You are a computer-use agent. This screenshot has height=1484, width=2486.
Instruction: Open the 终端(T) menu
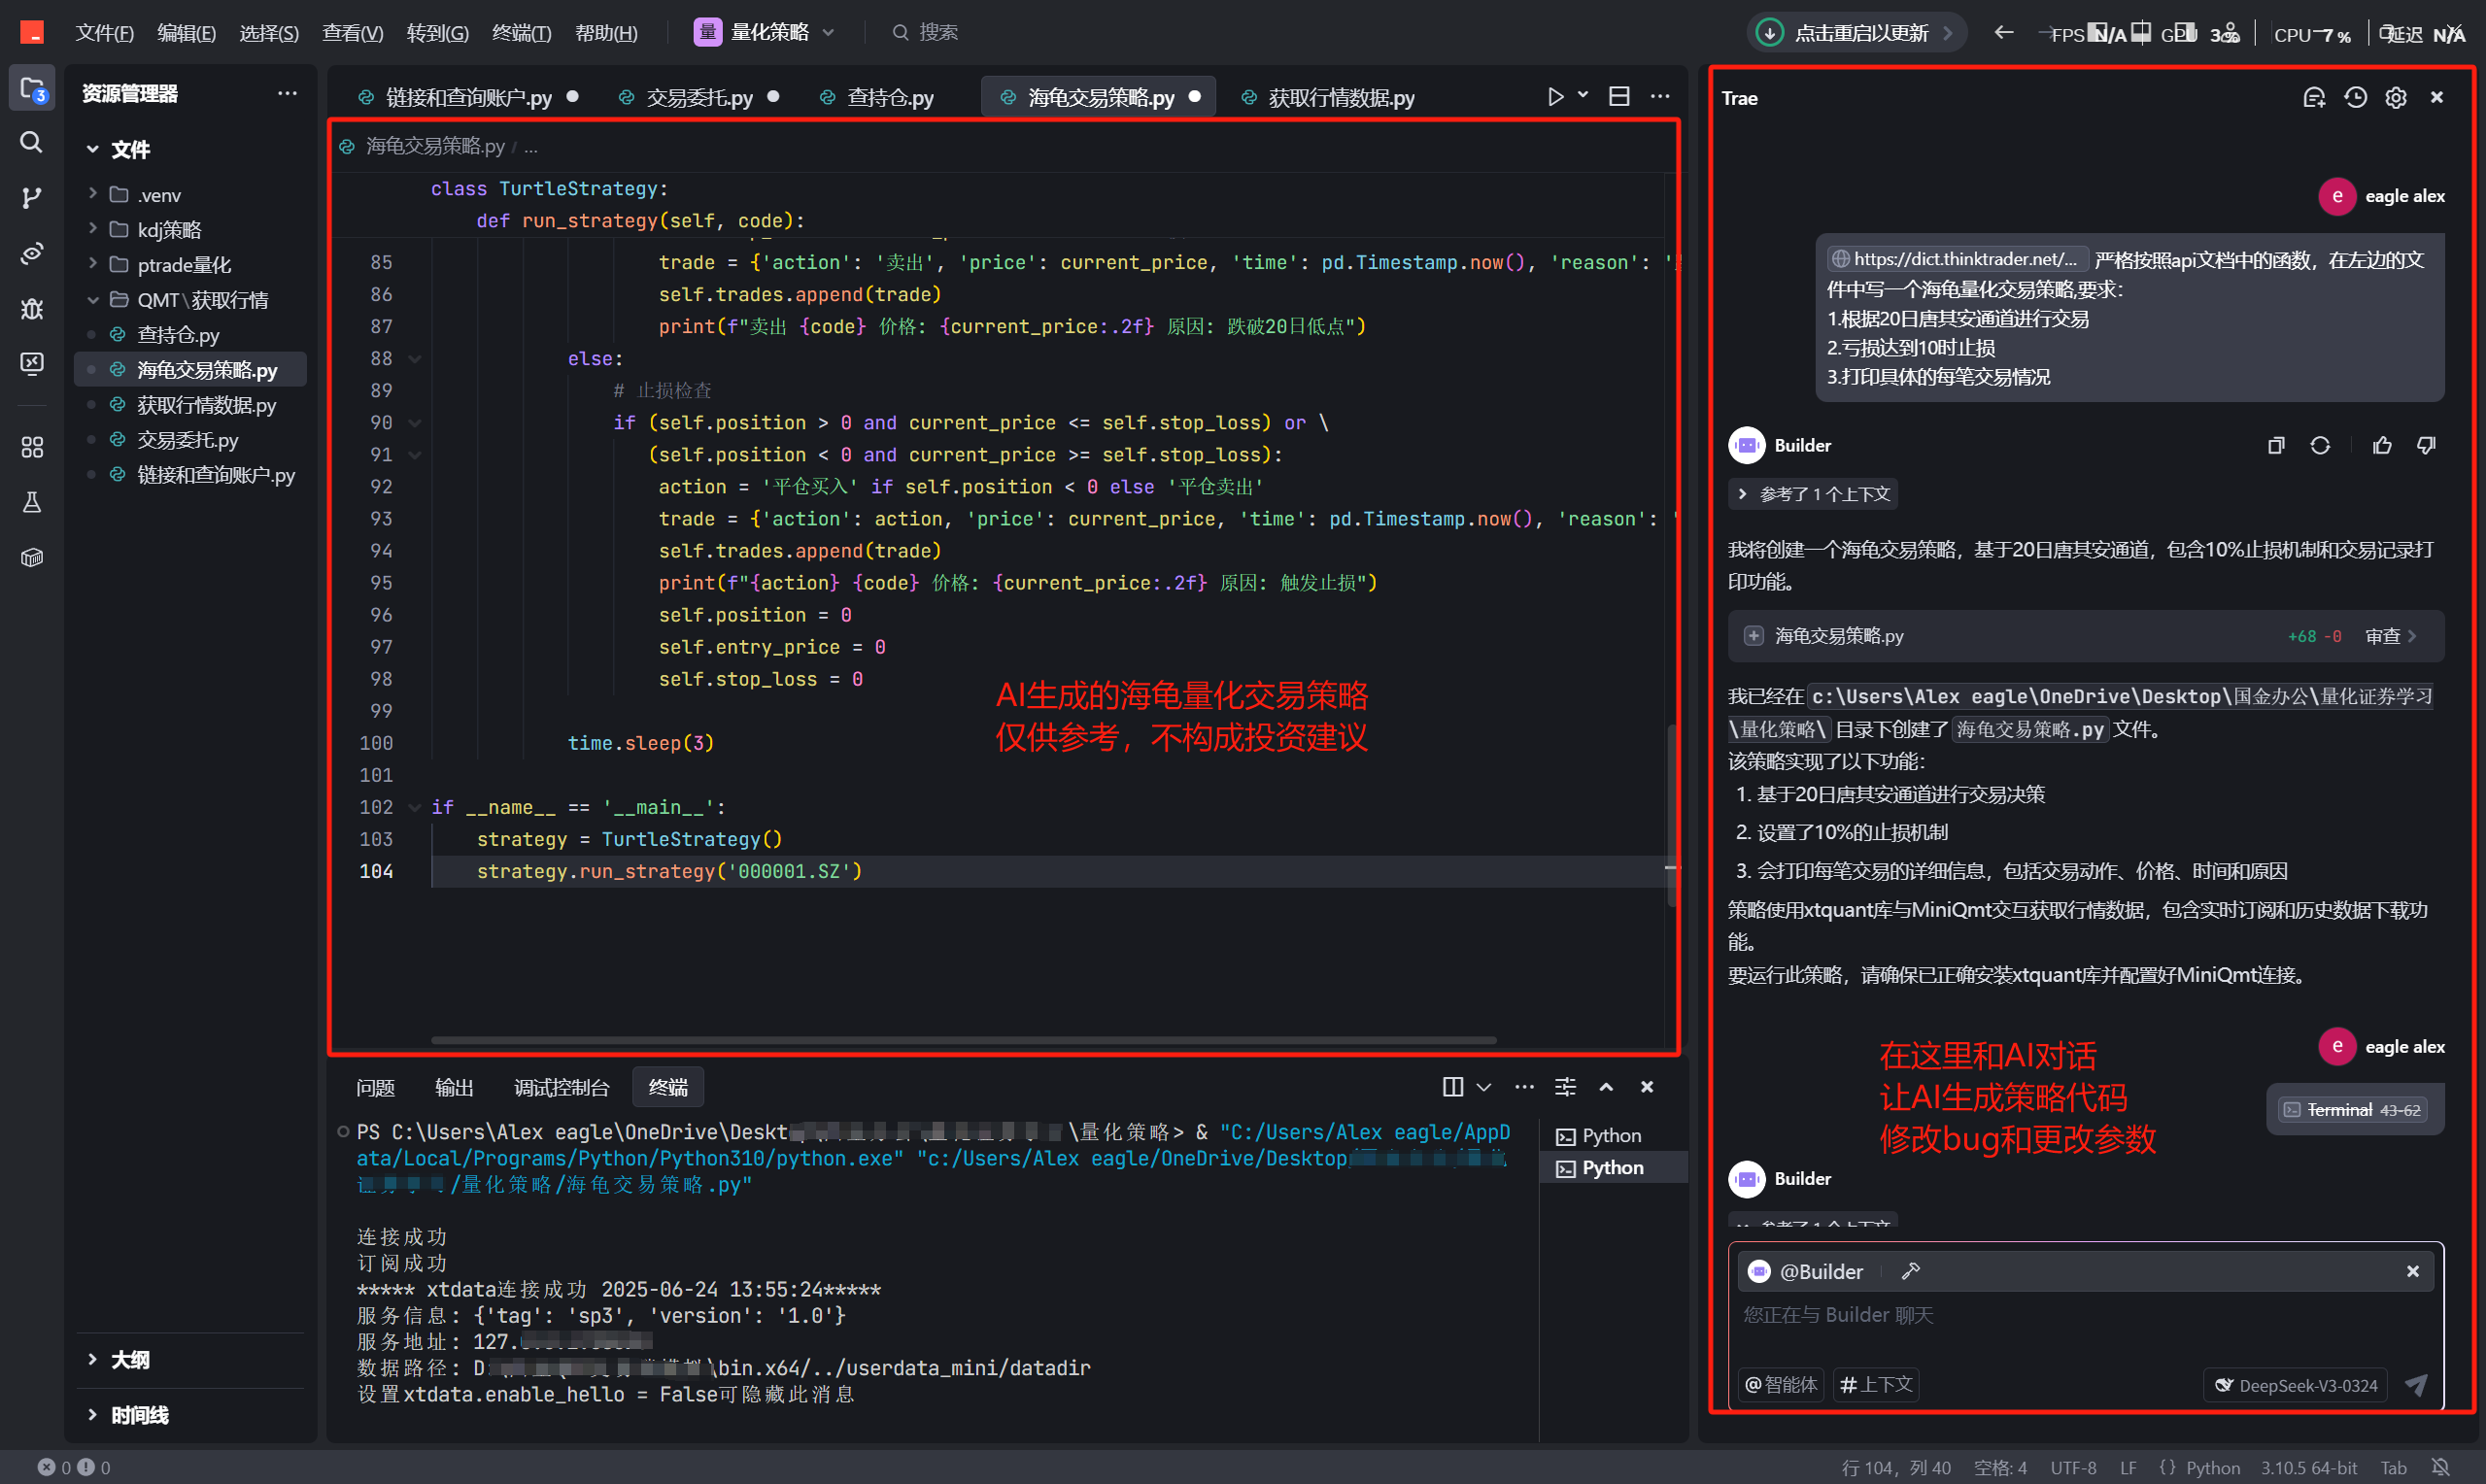point(521,33)
